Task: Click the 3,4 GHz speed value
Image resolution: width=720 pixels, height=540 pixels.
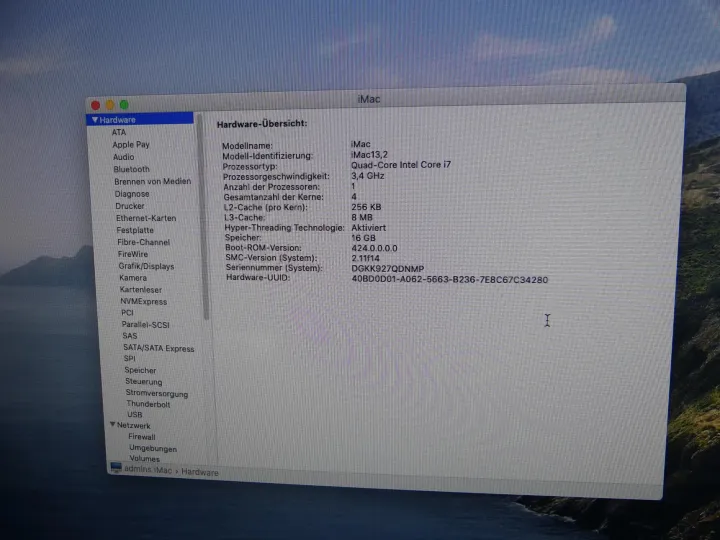Action: [x=368, y=176]
